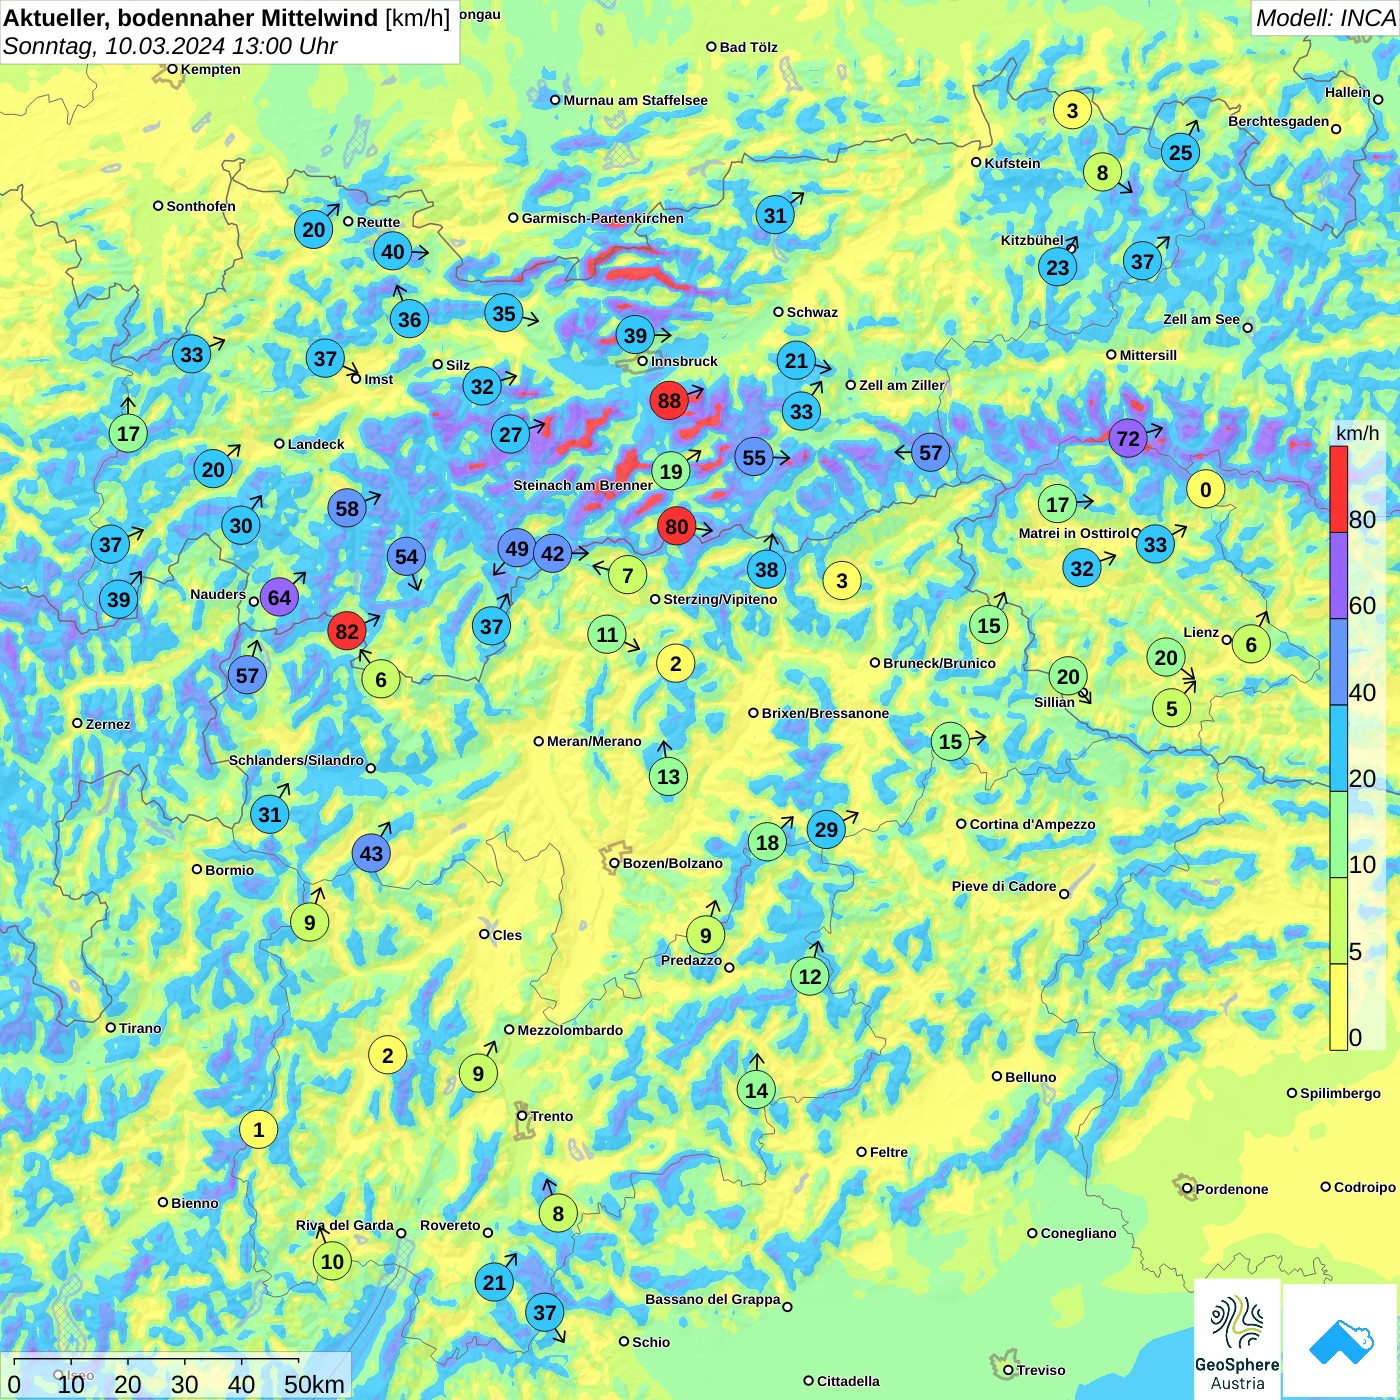Select the 55 km/h station circle
1400x1400 pixels.
754,457
